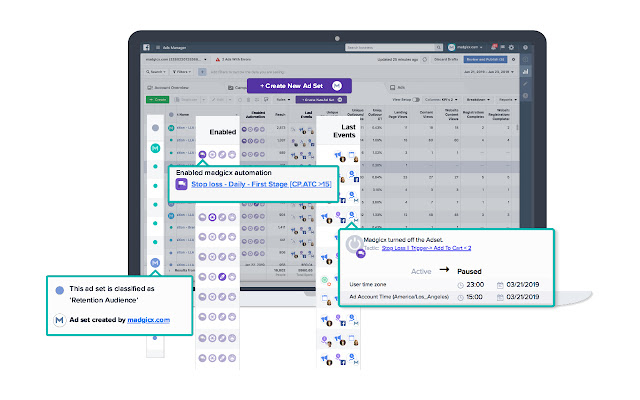Viewport: 640px width, 400px height.
Task: Sort by Landing Page Views column header
Action: click(400, 115)
